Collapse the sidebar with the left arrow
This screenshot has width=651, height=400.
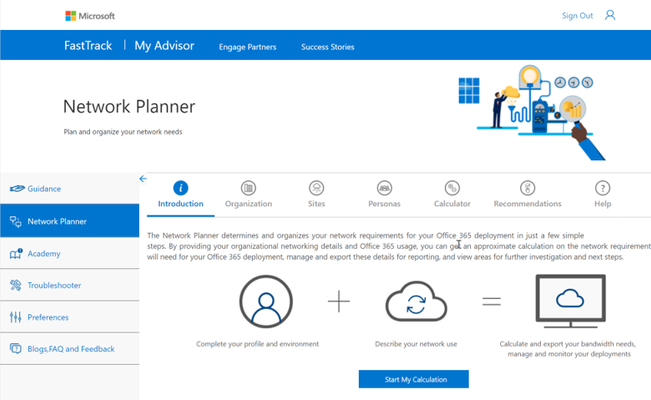pos(143,179)
